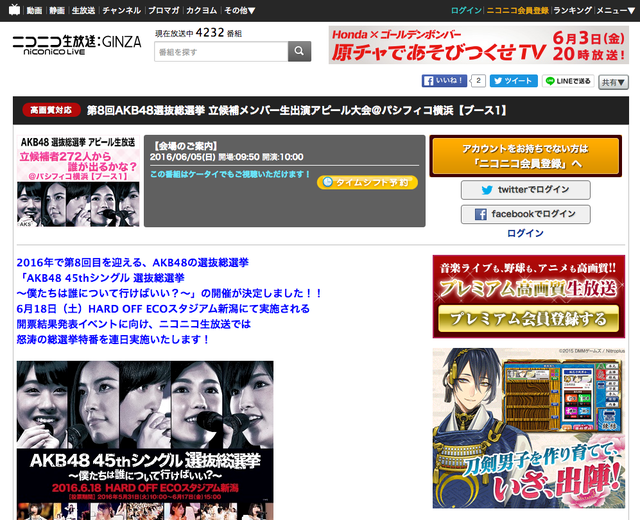Click the ニコニコ生放送 GINZA logo
The image size is (640, 520).
click(x=77, y=44)
